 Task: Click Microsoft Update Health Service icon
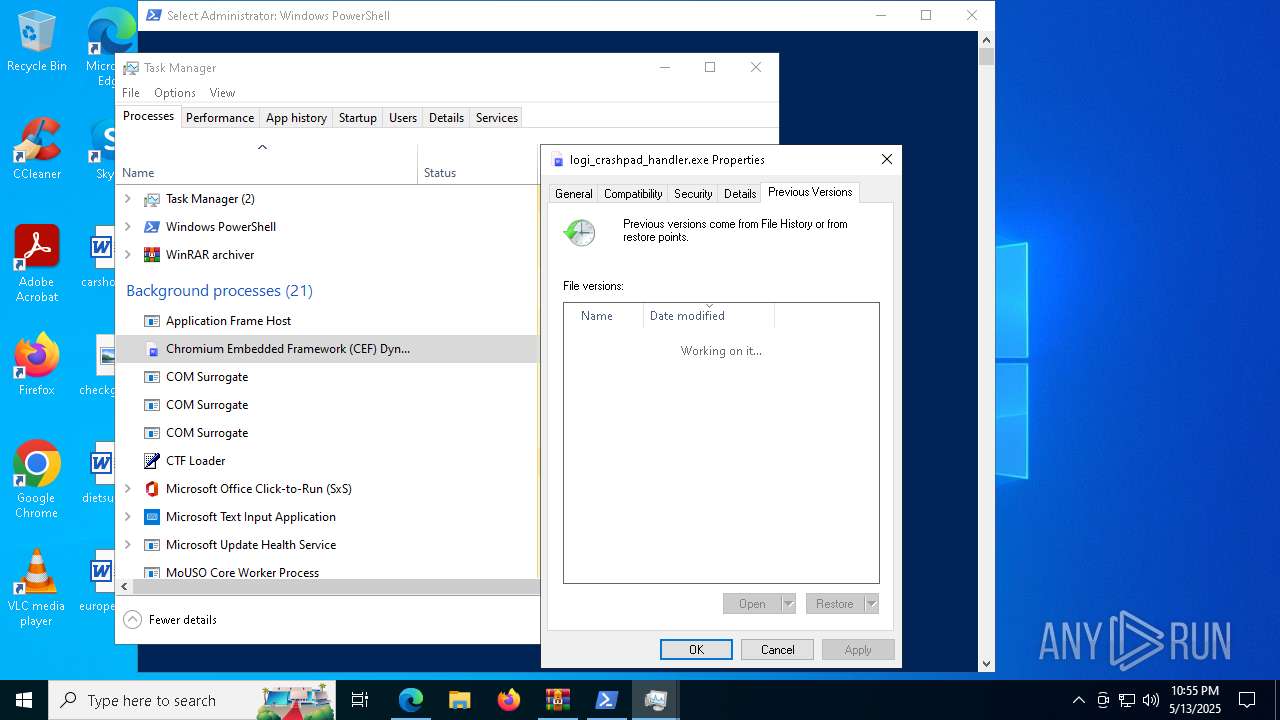(152, 545)
